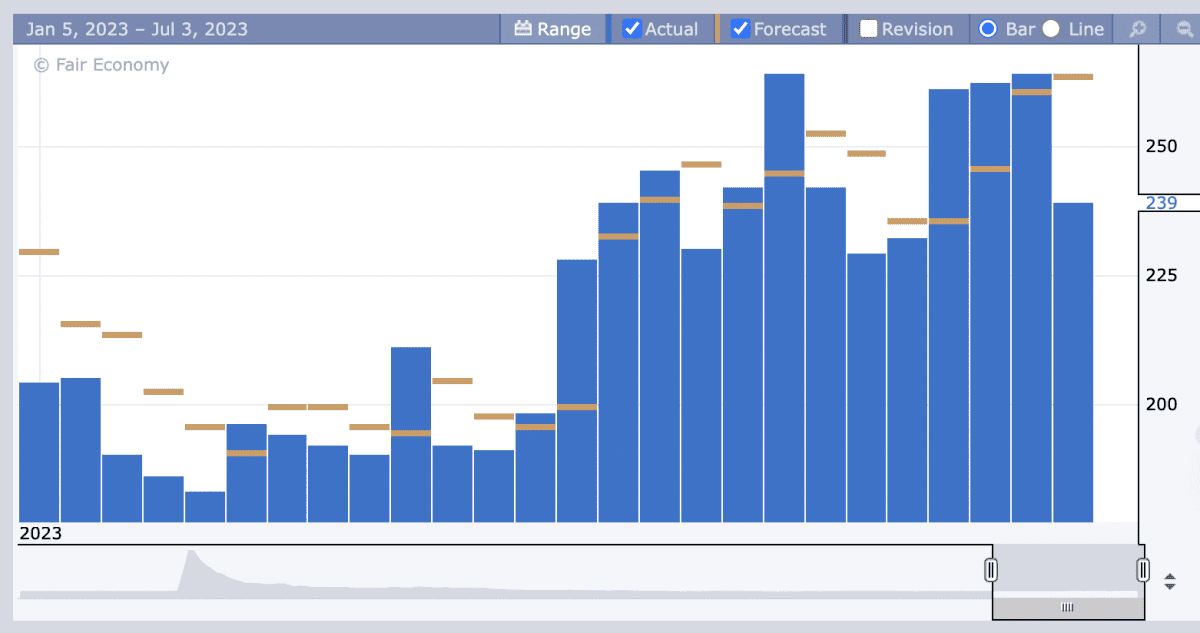1200x633 pixels.
Task: Click the horizontal grip below range window
Action: point(1067,607)
